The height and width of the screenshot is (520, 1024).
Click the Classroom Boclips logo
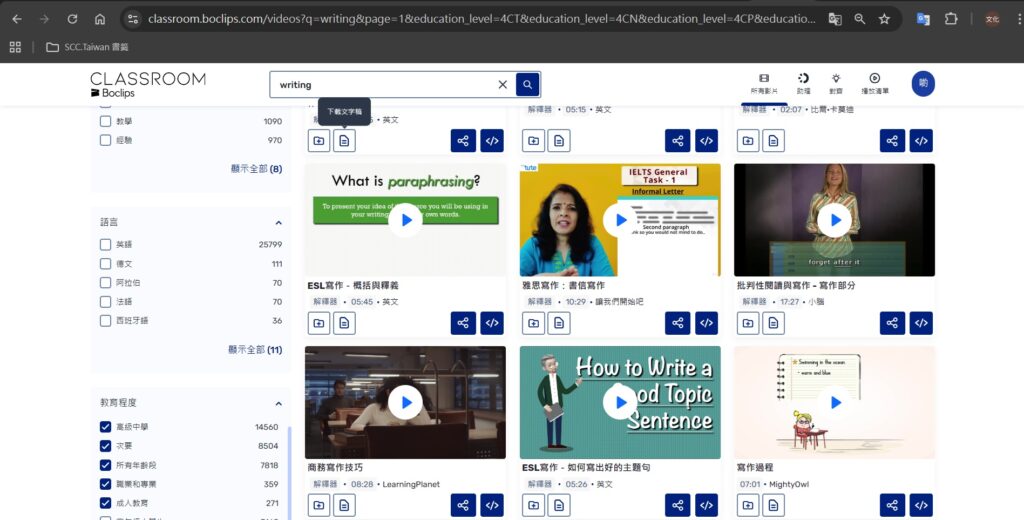click(147, 84)
